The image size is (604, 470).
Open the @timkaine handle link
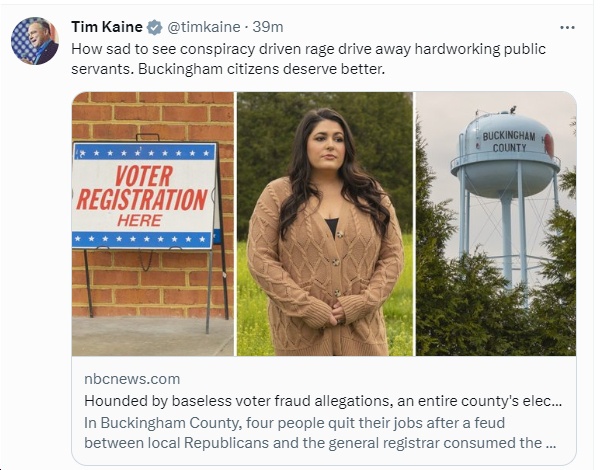[204, 27]
